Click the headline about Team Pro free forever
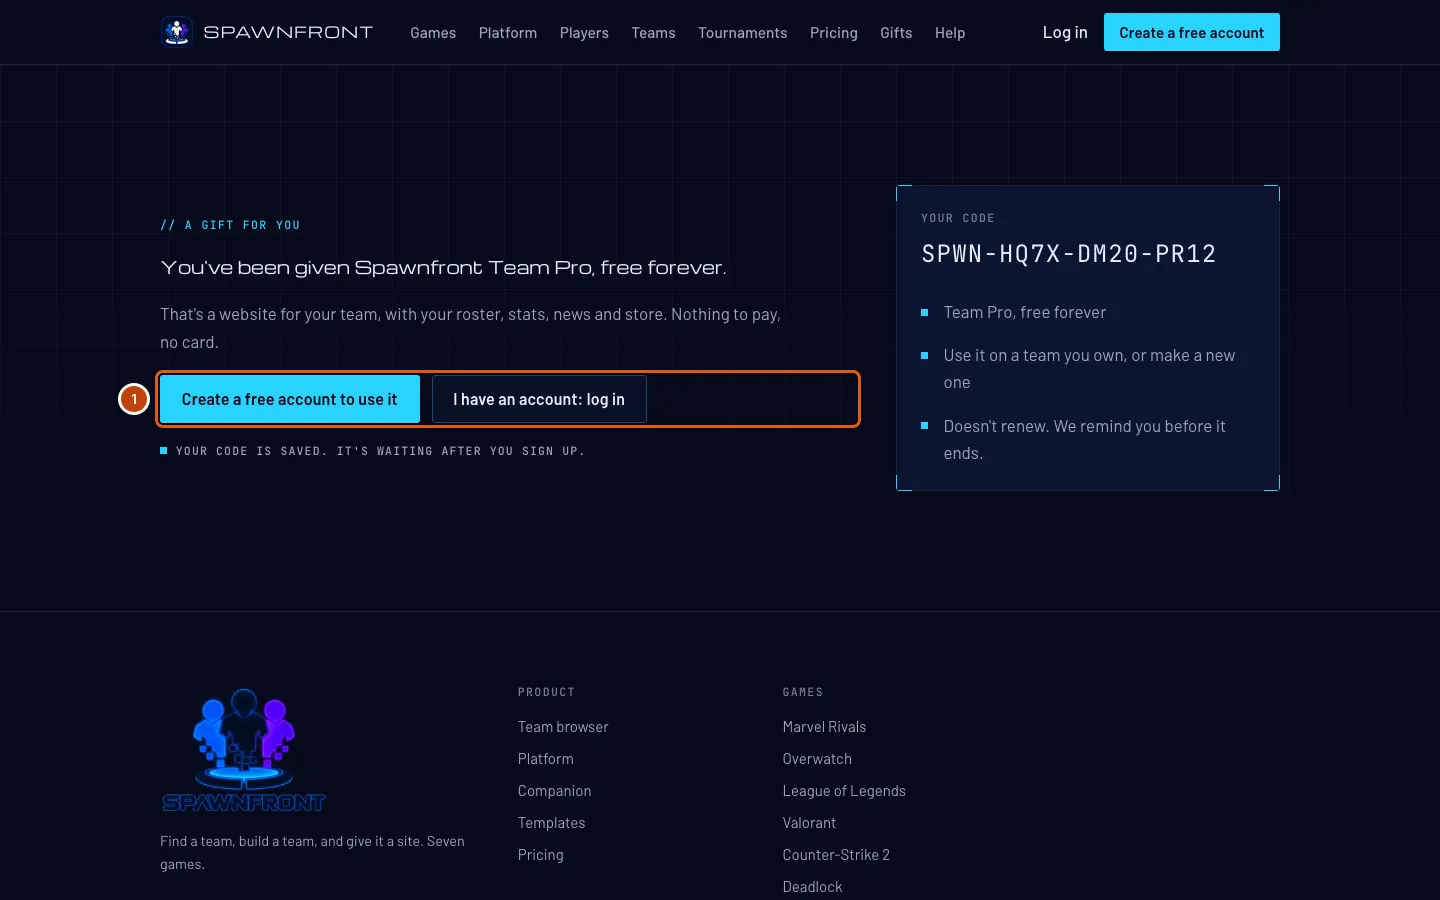Viewport: 1440px width, 900px height. coord(444,268)
